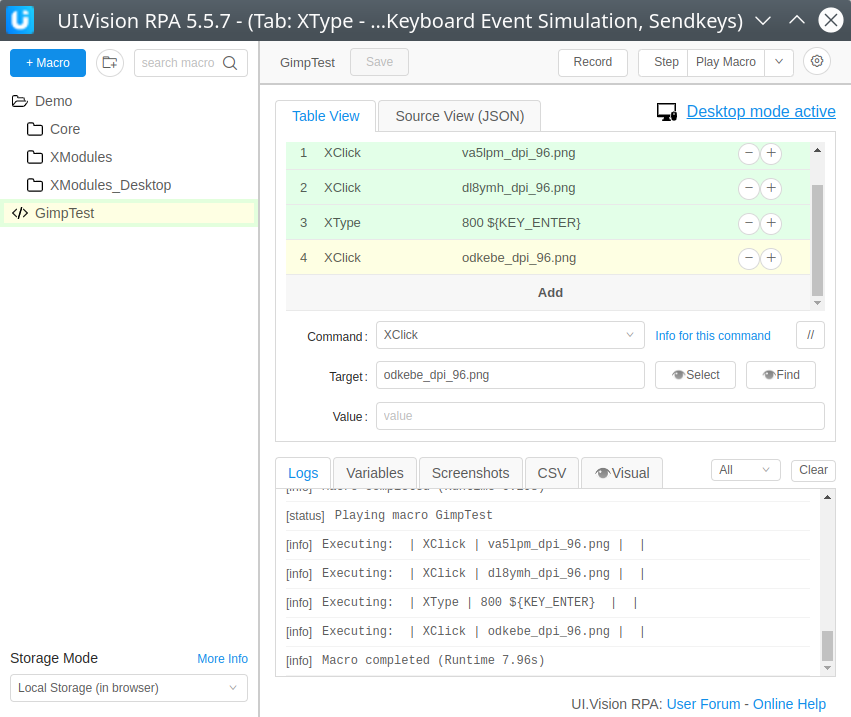Screen dimensions: 851x717
Task: Open the Variables tab
Action: point(375,473)
